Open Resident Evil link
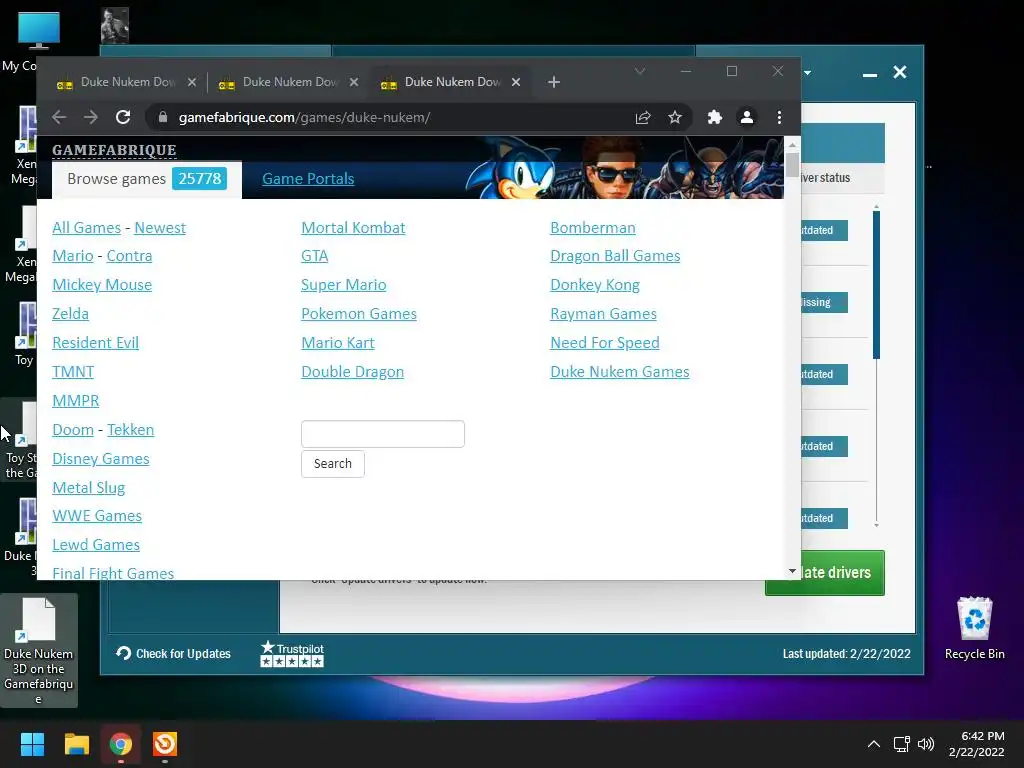Screen dimensions: 1024x768 coord(95,343)
